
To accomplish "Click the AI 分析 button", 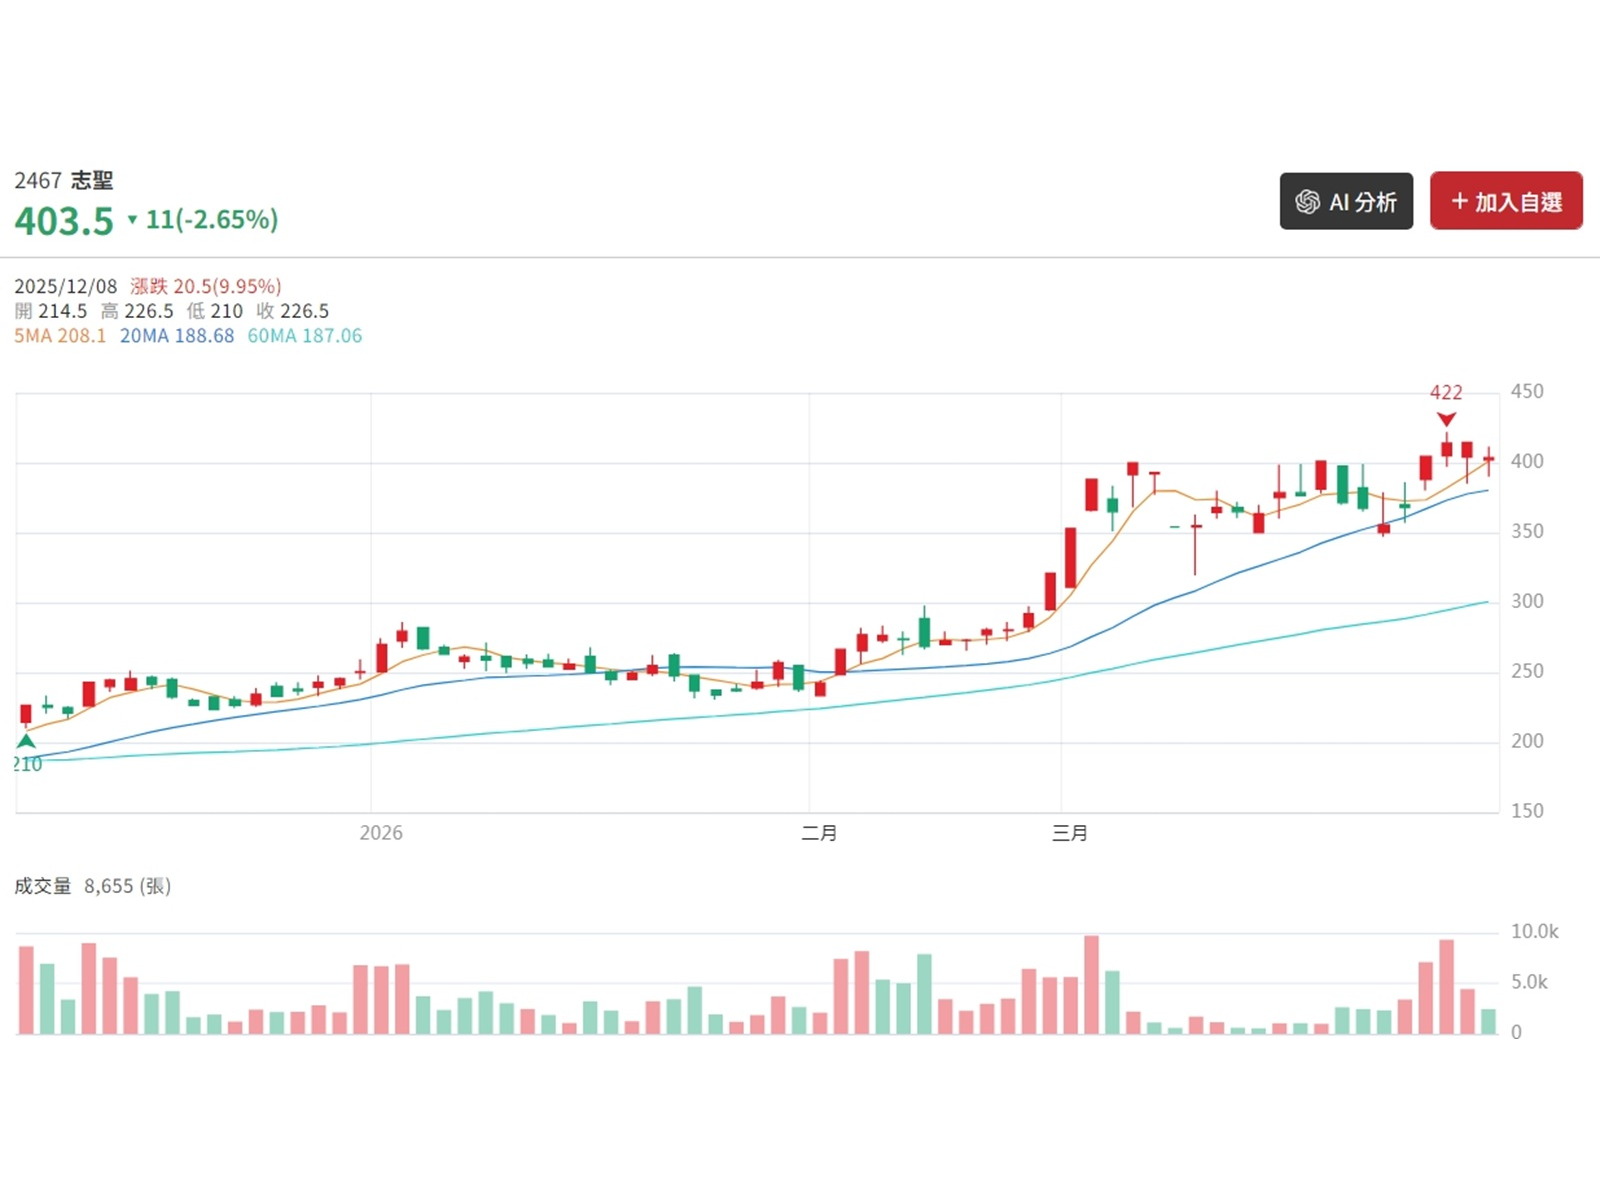I will coord(1345,201).
